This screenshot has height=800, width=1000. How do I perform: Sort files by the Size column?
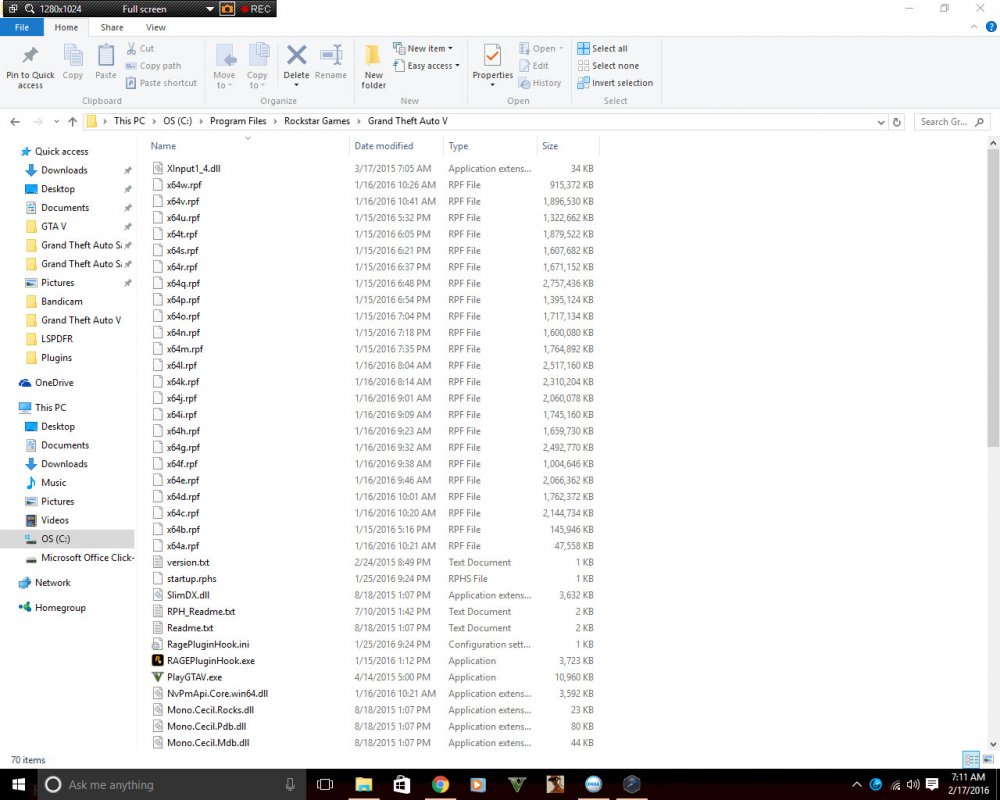pyautogui.click(x=550, y=146)
